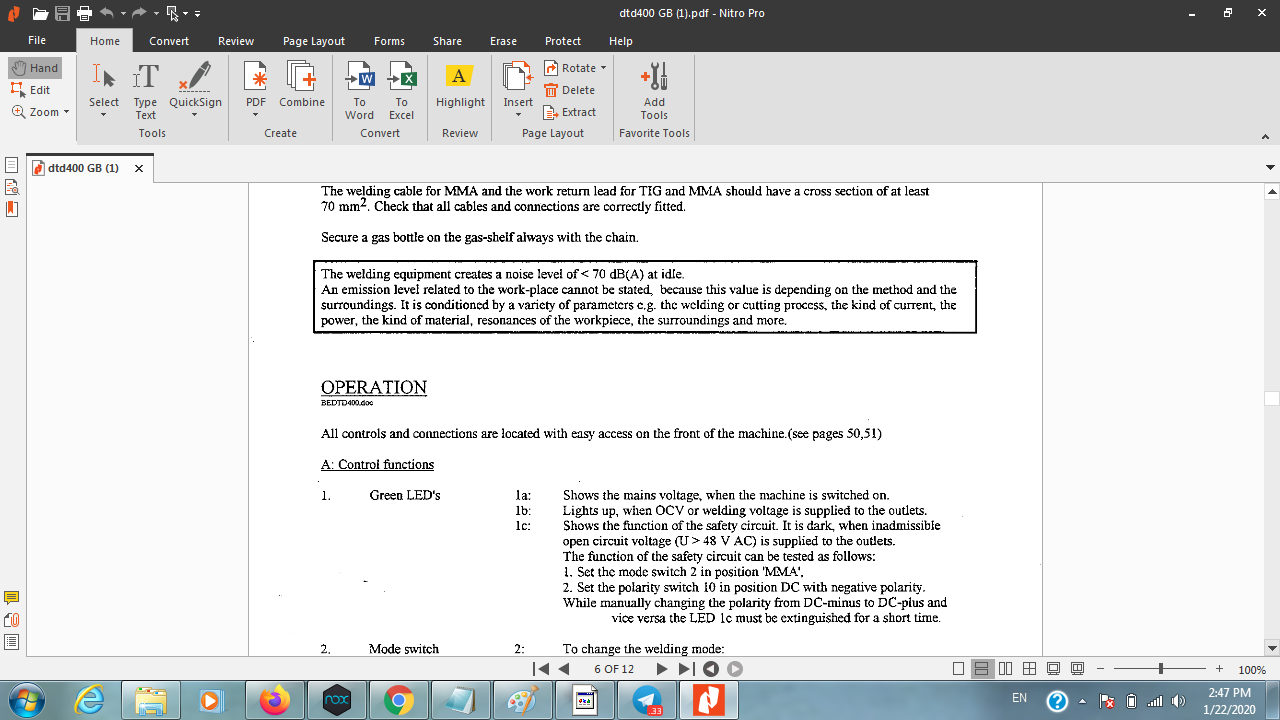Open the Rotate dropdown arrow
1280x720 pixels.
point(603,68)
